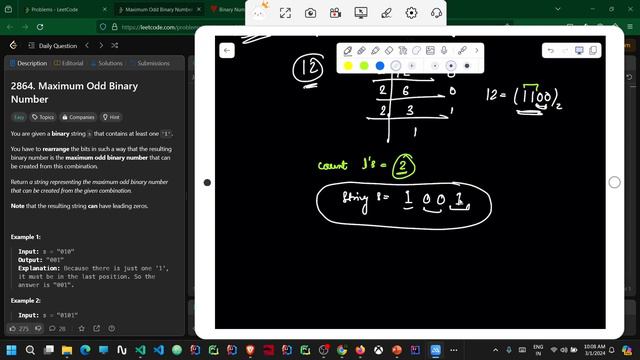The width and height of the screenshot is (640, 360).
Task: Reveal the Hint tag
Action: coord(111,117)
